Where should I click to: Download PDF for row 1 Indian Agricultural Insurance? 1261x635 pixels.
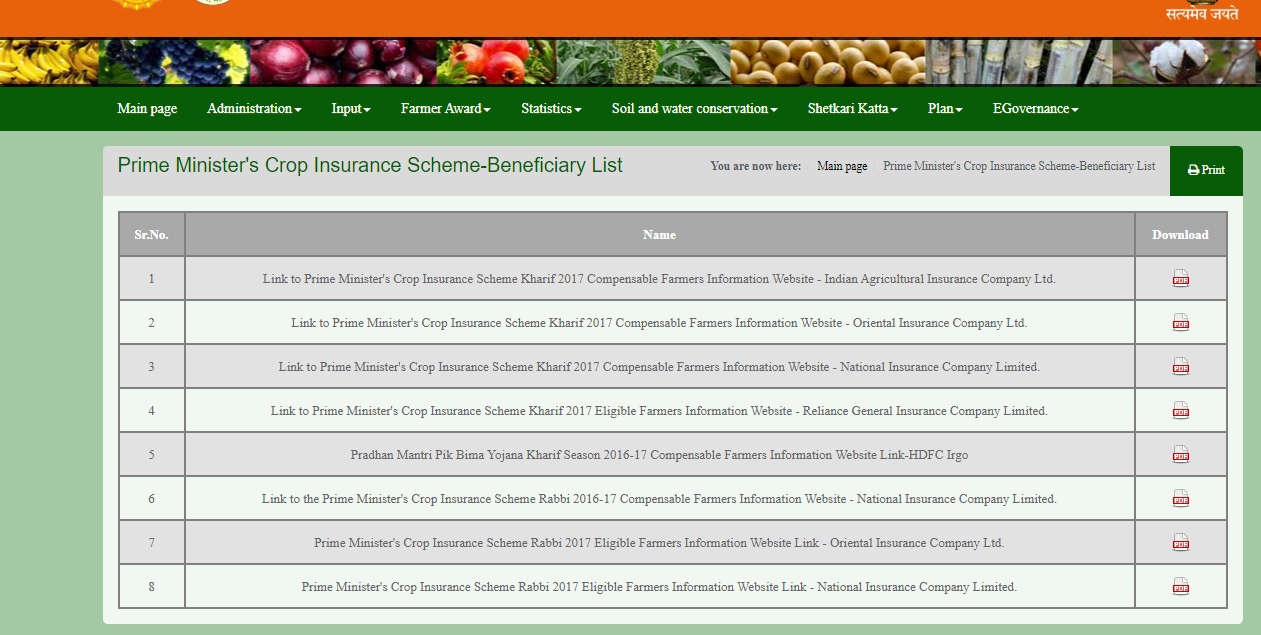pos(1180,279)
